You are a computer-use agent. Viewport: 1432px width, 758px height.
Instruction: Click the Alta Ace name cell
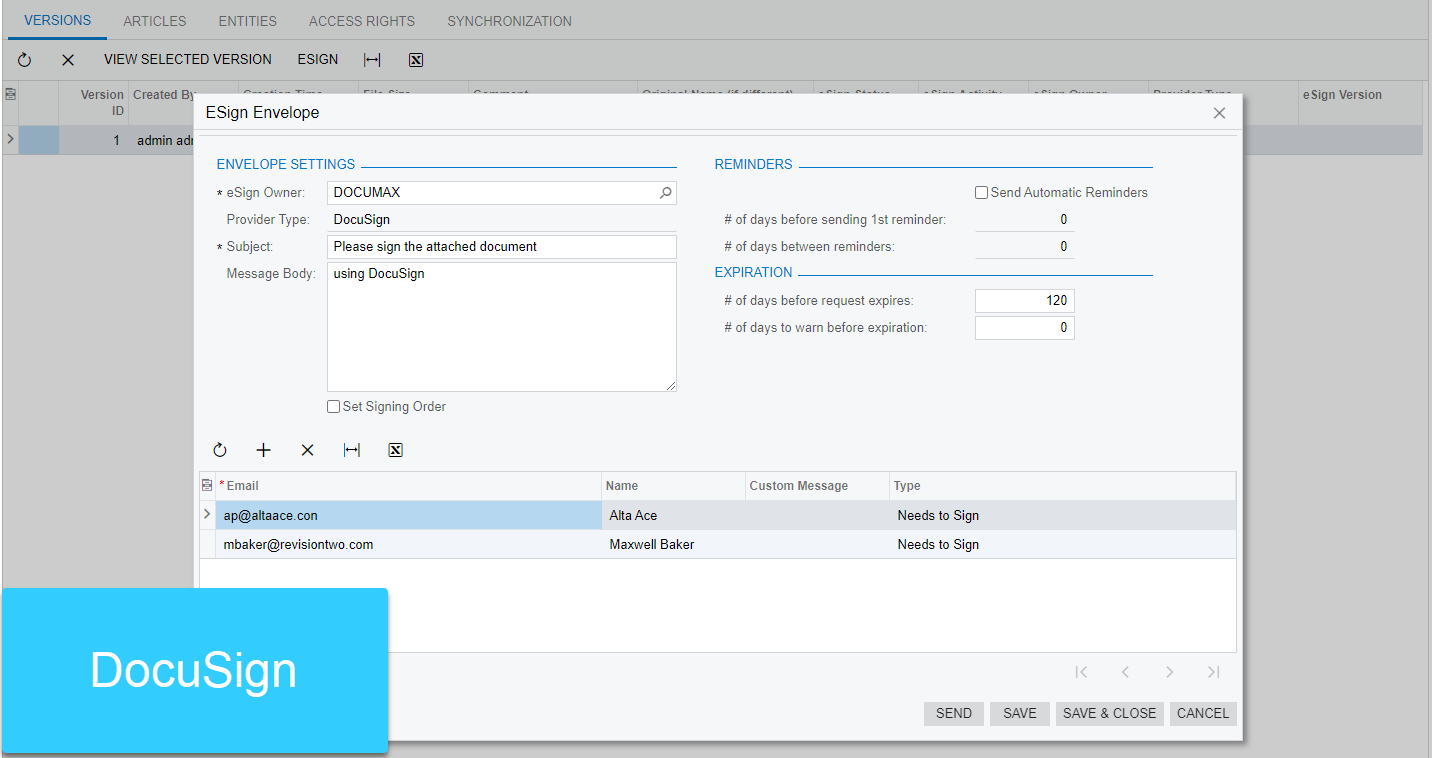pos(673,516)
